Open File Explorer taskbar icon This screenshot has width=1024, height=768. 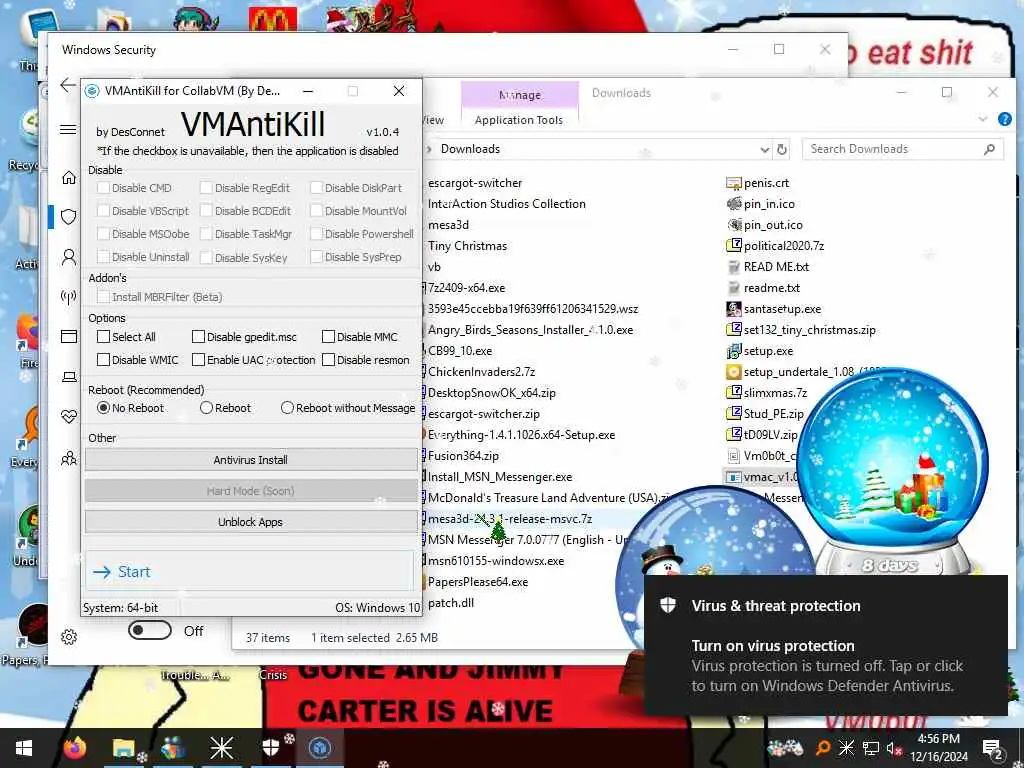(123, 748)
